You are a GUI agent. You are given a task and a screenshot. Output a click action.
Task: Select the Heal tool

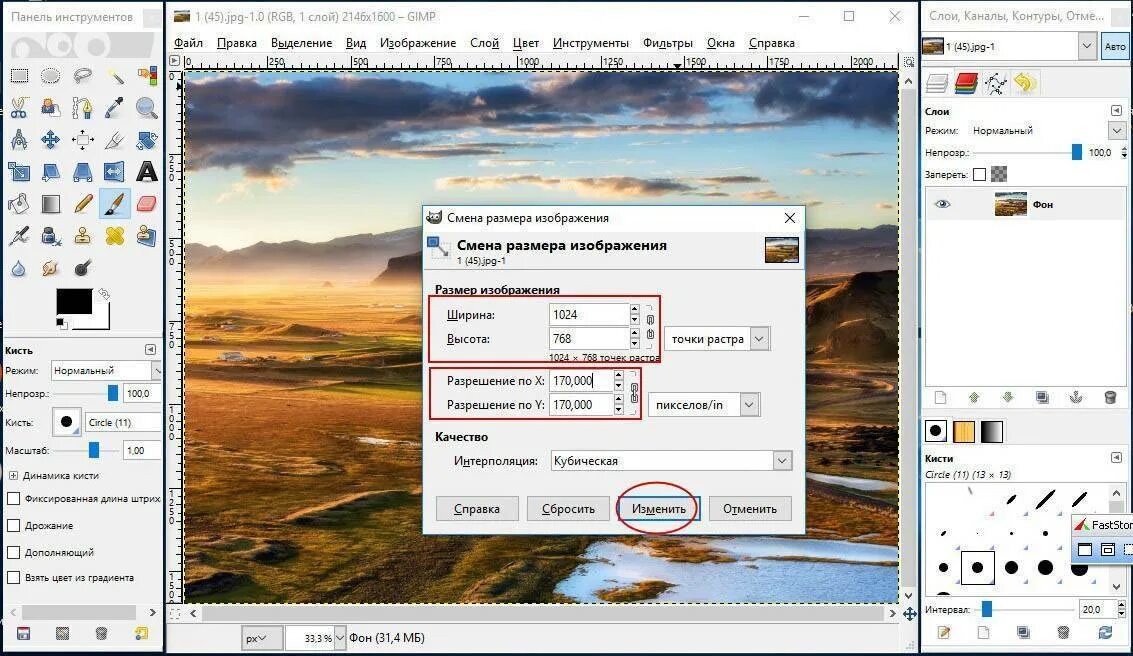click(115, 236)
